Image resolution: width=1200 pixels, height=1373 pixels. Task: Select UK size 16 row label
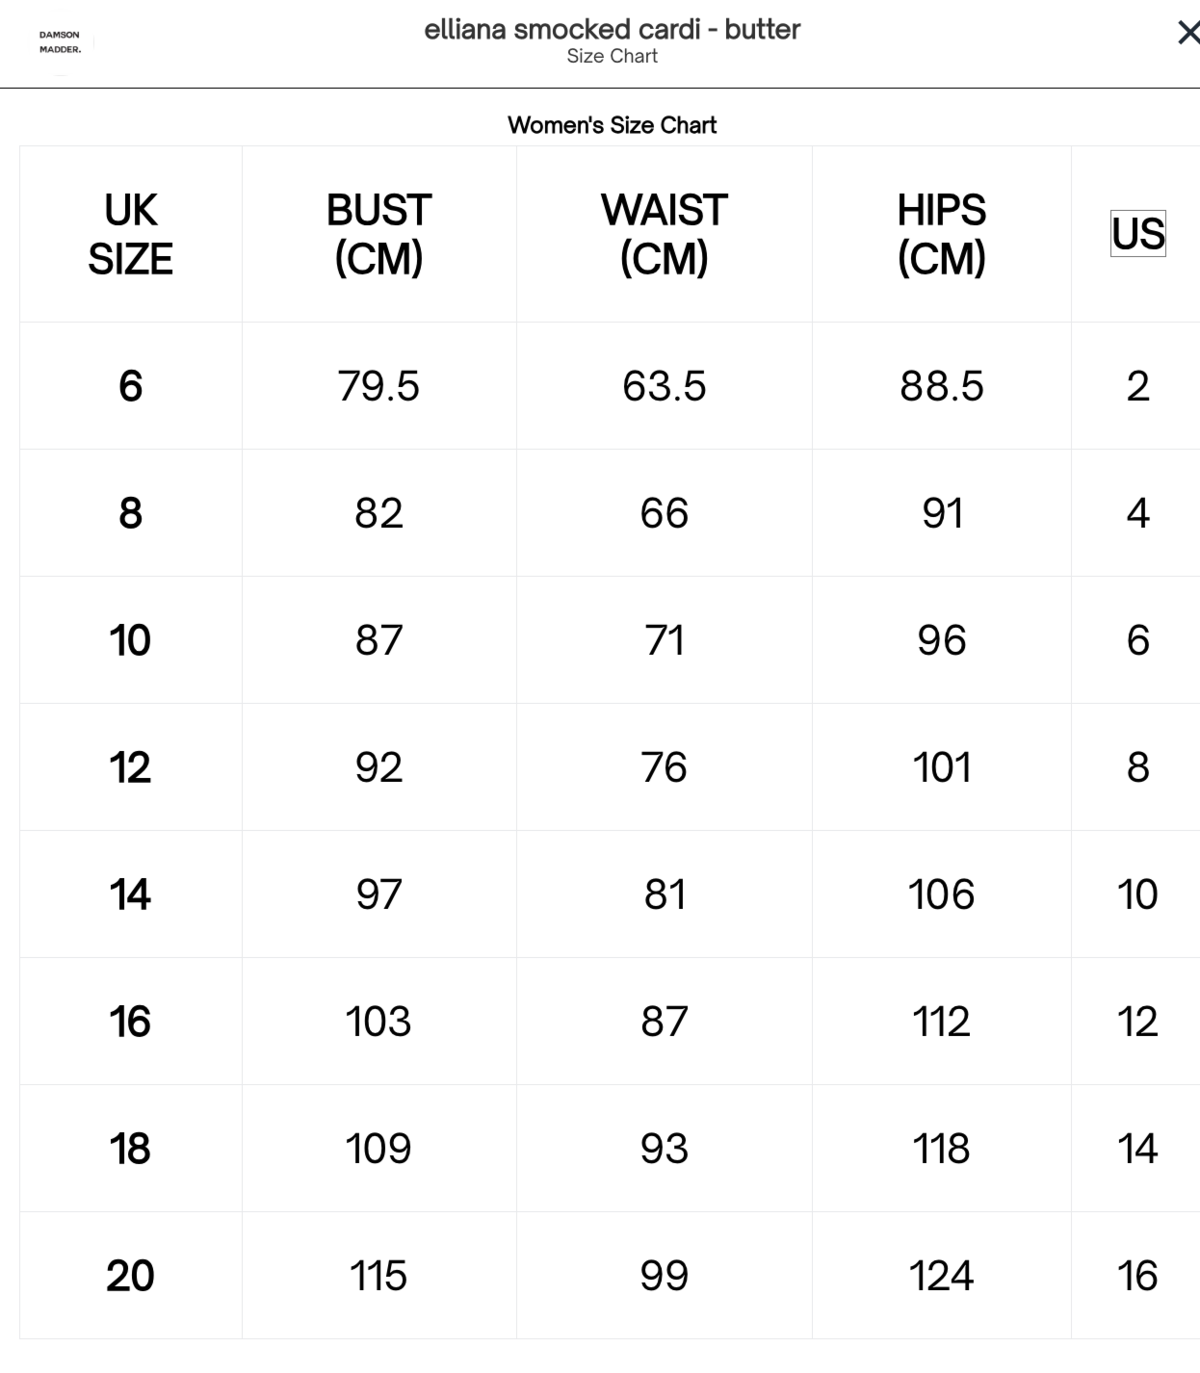130,1021
